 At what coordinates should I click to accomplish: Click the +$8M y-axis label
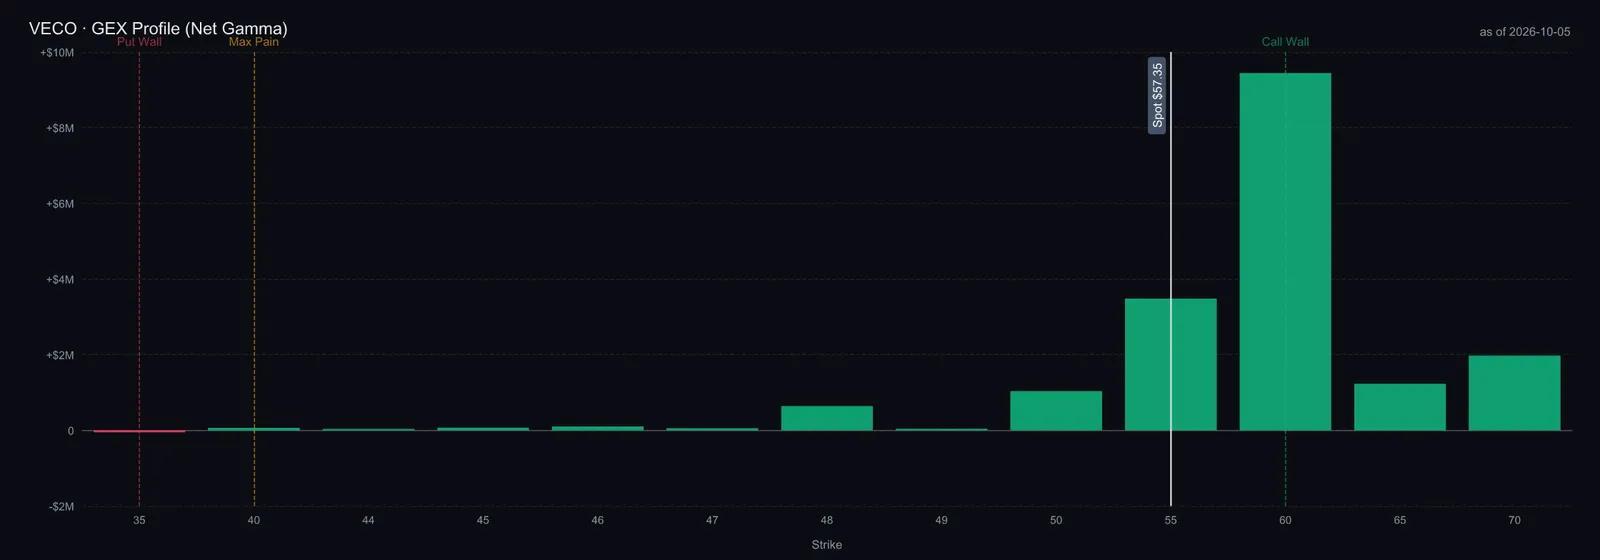click(60, 128)
